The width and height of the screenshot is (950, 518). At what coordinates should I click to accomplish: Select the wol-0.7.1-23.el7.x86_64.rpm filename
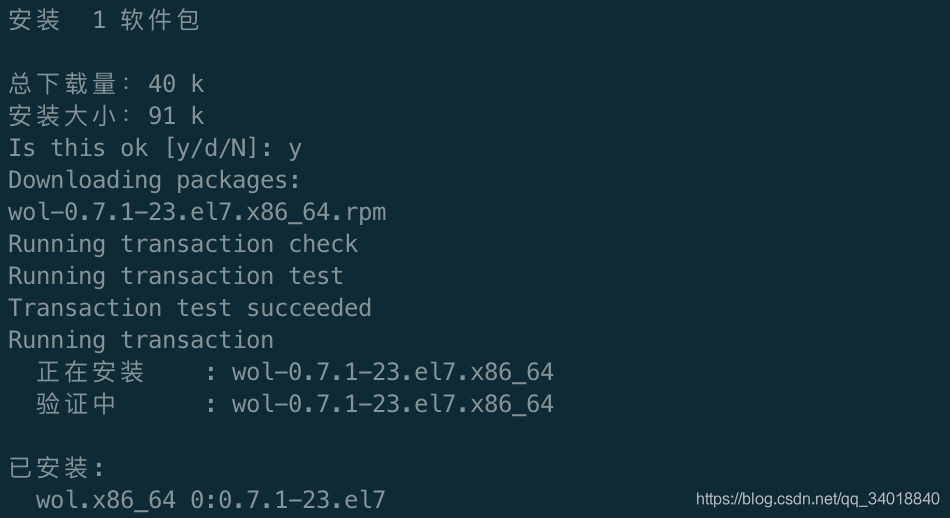tap(197, 213)
